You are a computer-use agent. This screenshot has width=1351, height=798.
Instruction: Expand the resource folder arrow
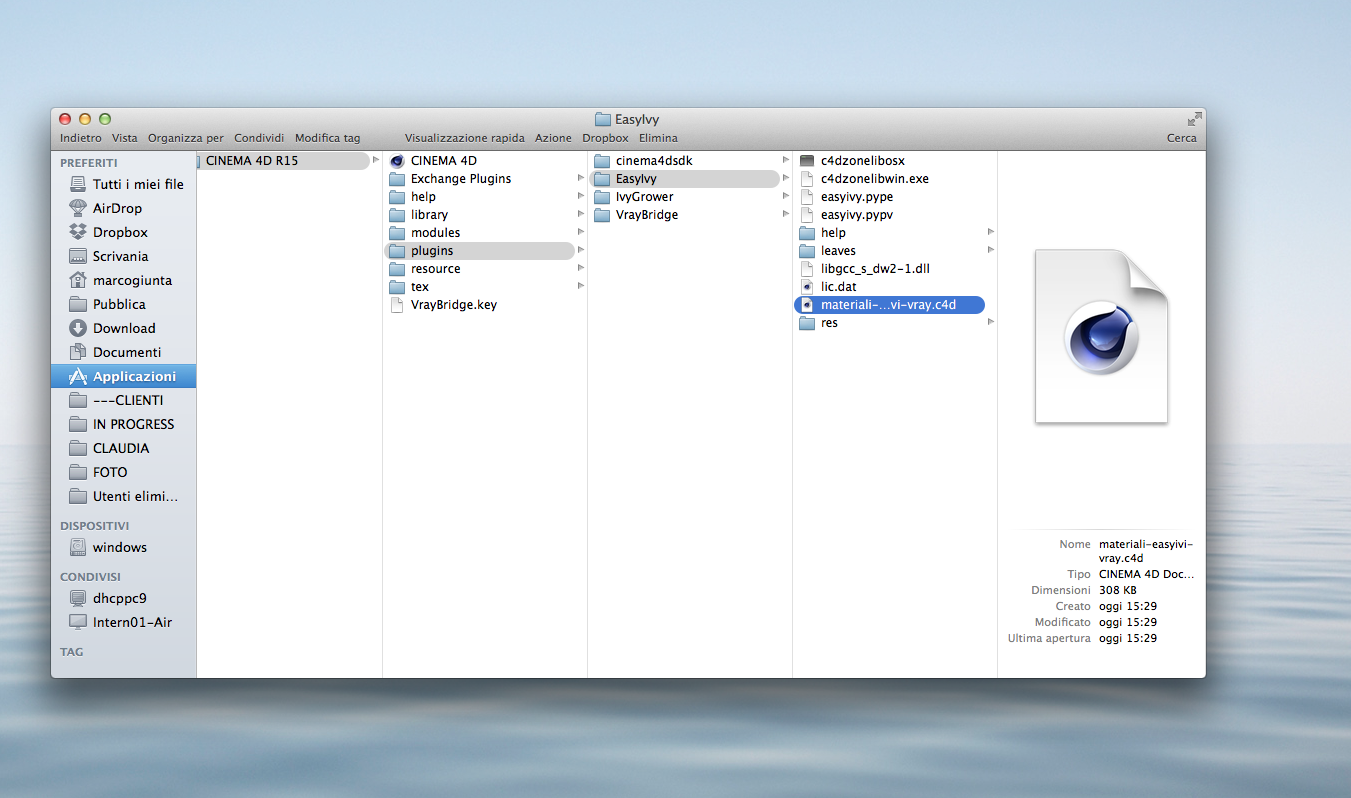(x=581, y=269)
